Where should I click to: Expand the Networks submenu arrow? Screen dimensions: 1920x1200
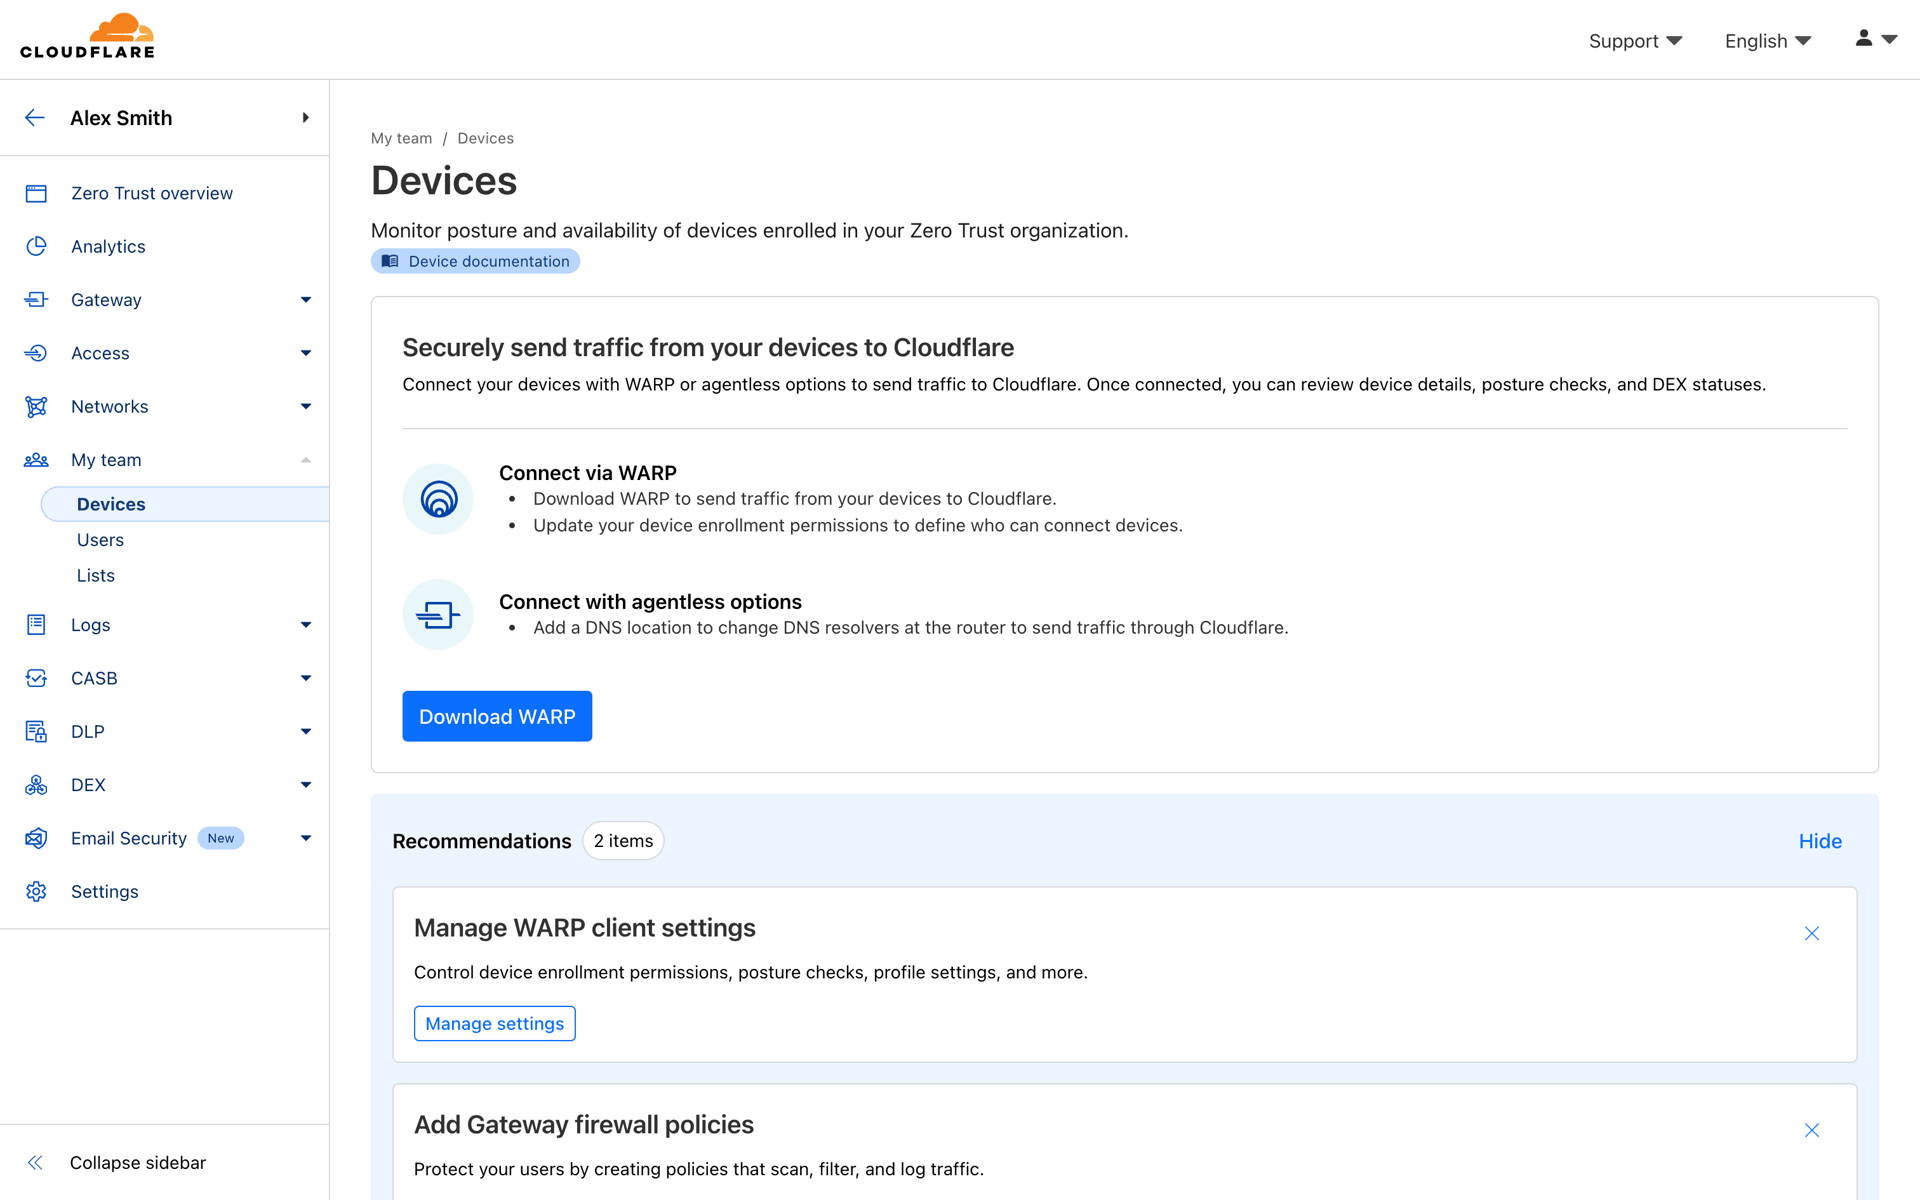306,406
